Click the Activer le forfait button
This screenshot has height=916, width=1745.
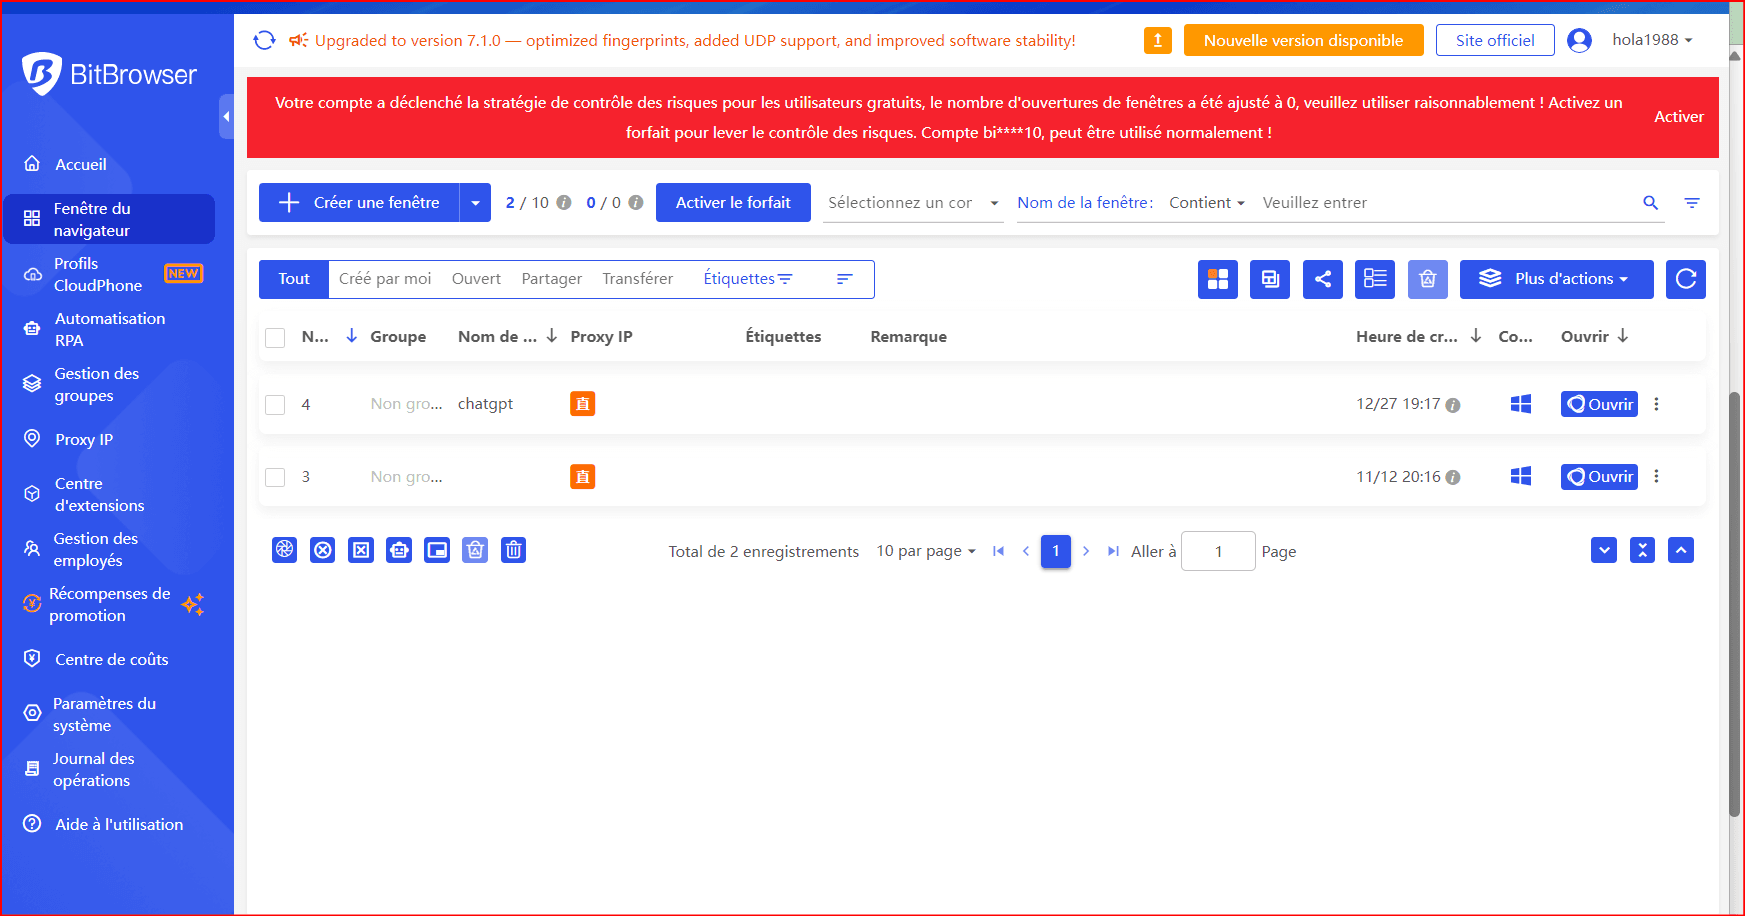point(732,203)
